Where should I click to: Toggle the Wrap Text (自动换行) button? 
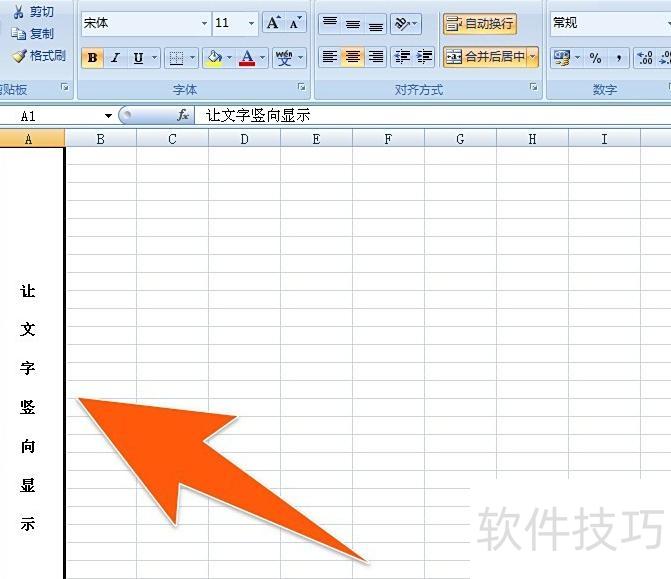(x=480, y=23)
